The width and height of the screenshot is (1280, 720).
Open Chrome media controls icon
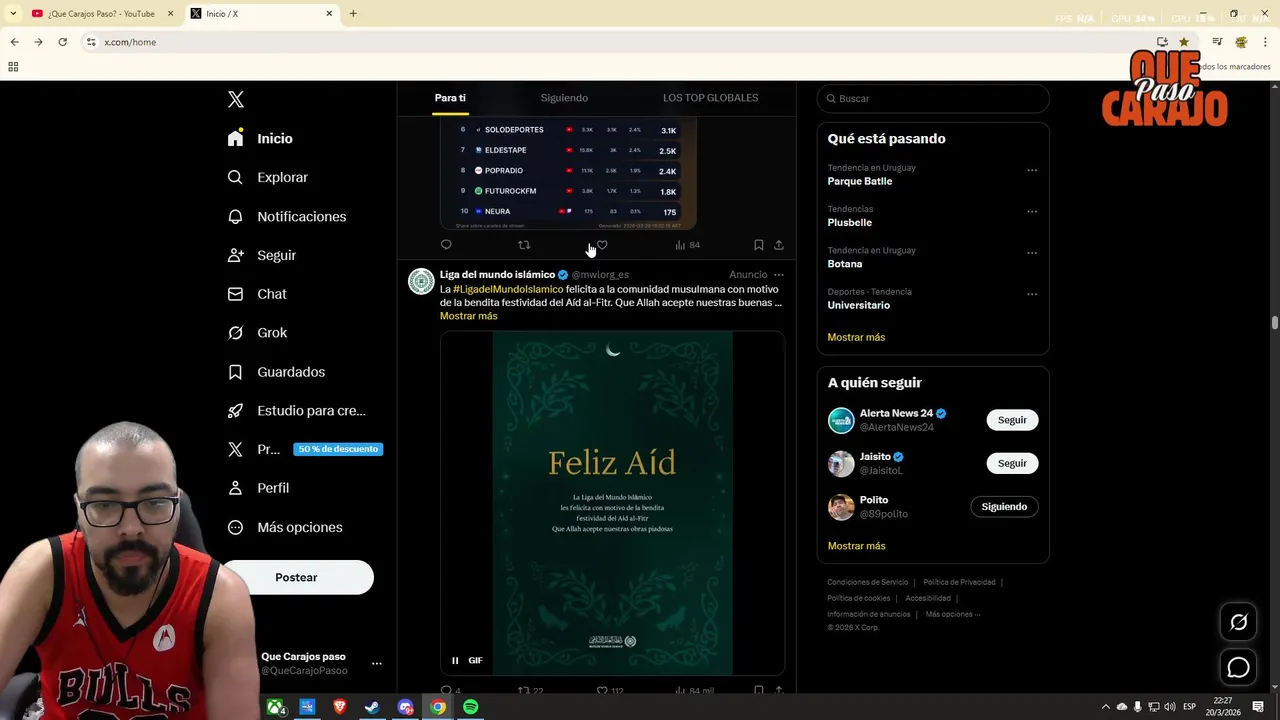[x=1217, y=42]
